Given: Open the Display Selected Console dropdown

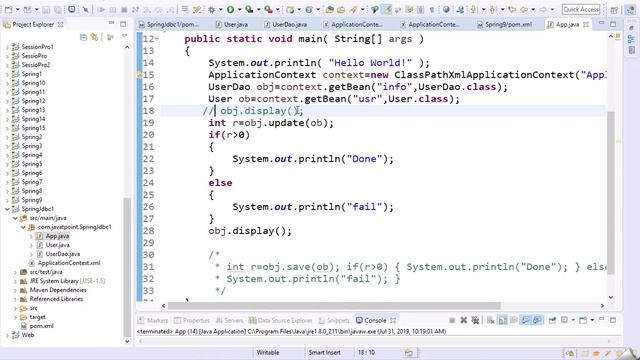Looking at the screenshot, I should pyautogui.click(x=573, y=320).
